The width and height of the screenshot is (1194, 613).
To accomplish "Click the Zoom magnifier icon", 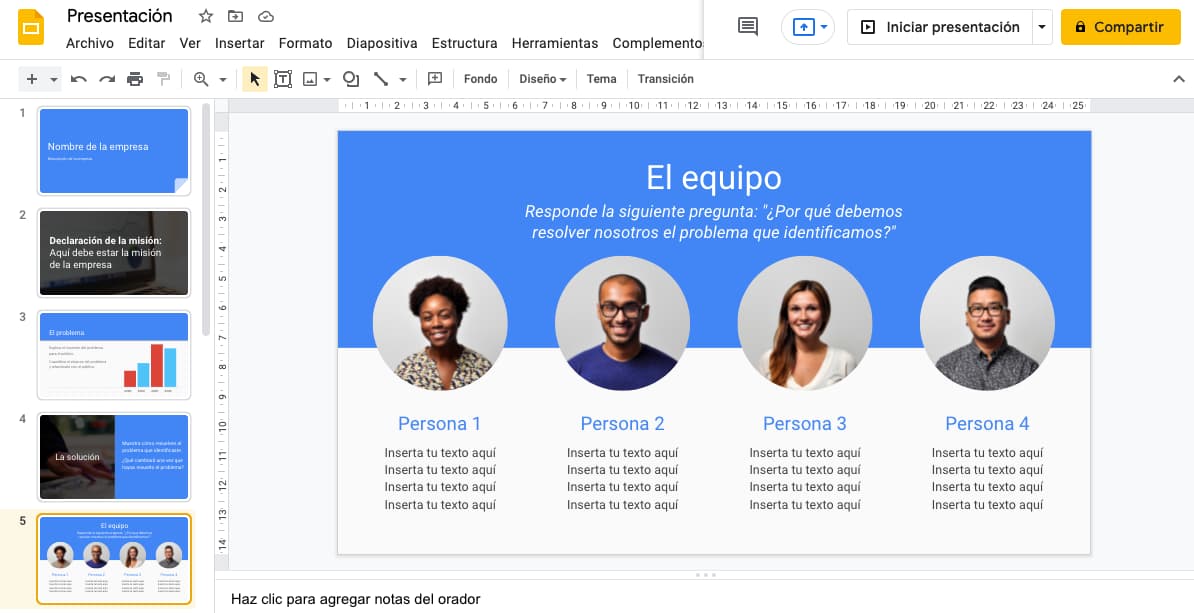I will 199,78.
